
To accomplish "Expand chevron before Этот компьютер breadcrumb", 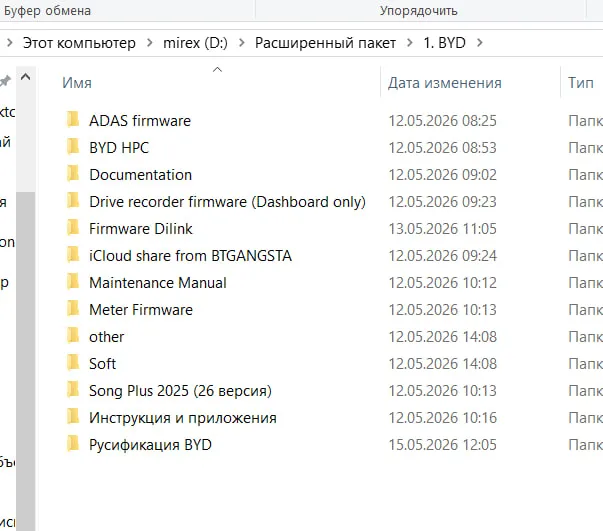I will [10, 43].
